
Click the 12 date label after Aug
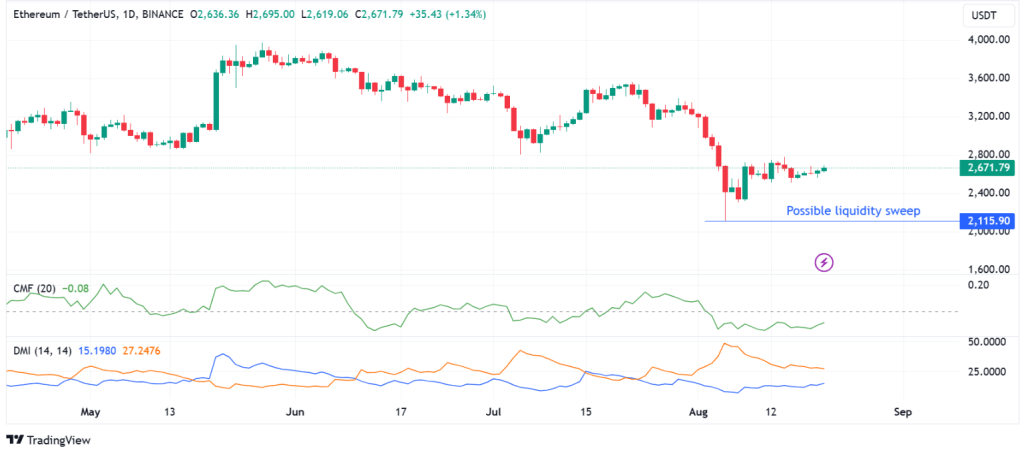tap(771, 412)
